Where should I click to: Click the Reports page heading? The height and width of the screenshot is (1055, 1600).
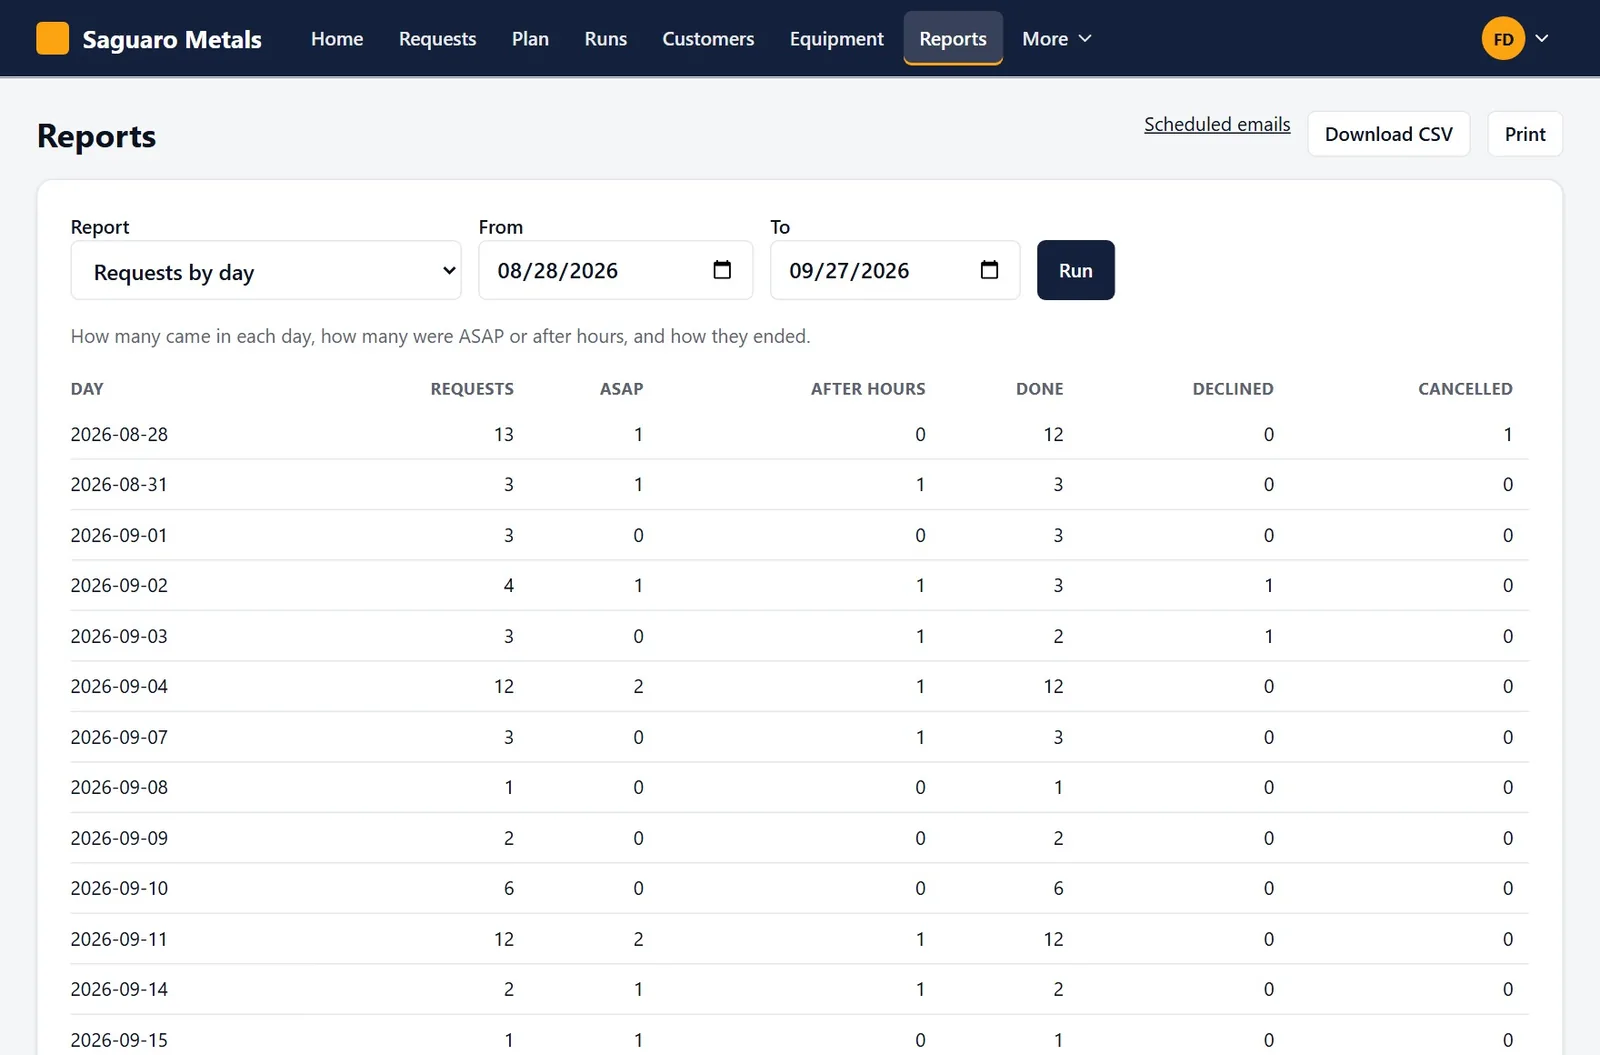coord(96,136)
